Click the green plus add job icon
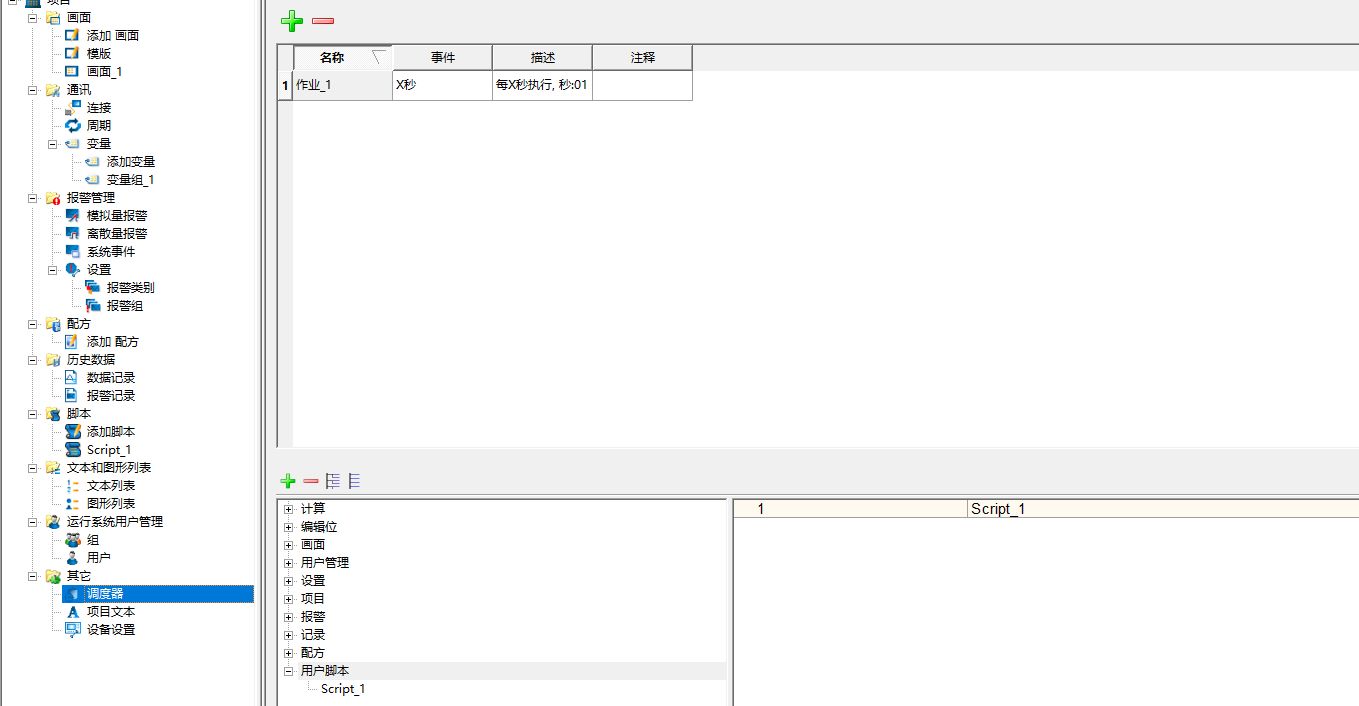This screenshot has width=1359, height=706. [x=291, y=21]
